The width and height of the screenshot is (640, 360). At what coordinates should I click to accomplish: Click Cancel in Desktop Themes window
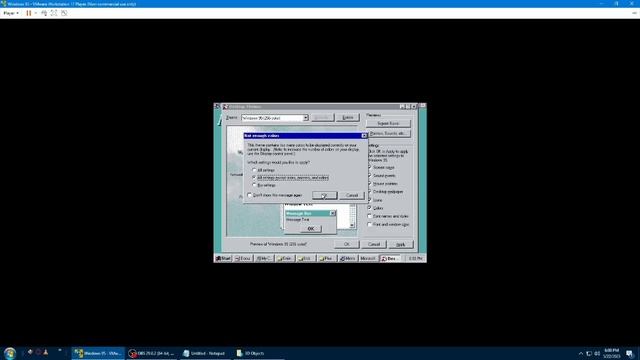(x=373, y=244)
